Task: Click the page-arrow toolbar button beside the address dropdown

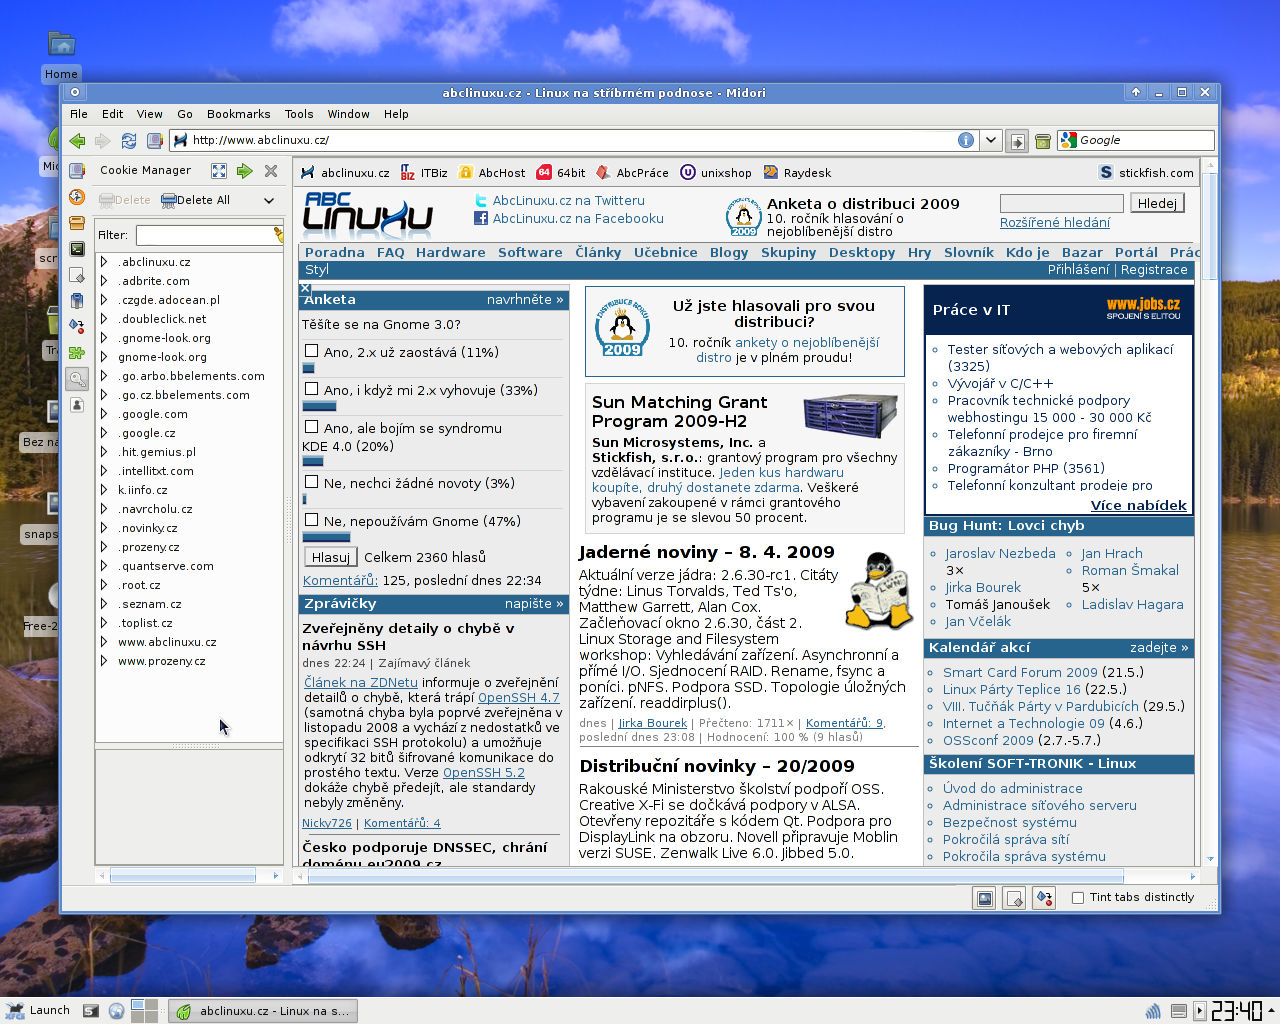Action: tap(1017, 141)
